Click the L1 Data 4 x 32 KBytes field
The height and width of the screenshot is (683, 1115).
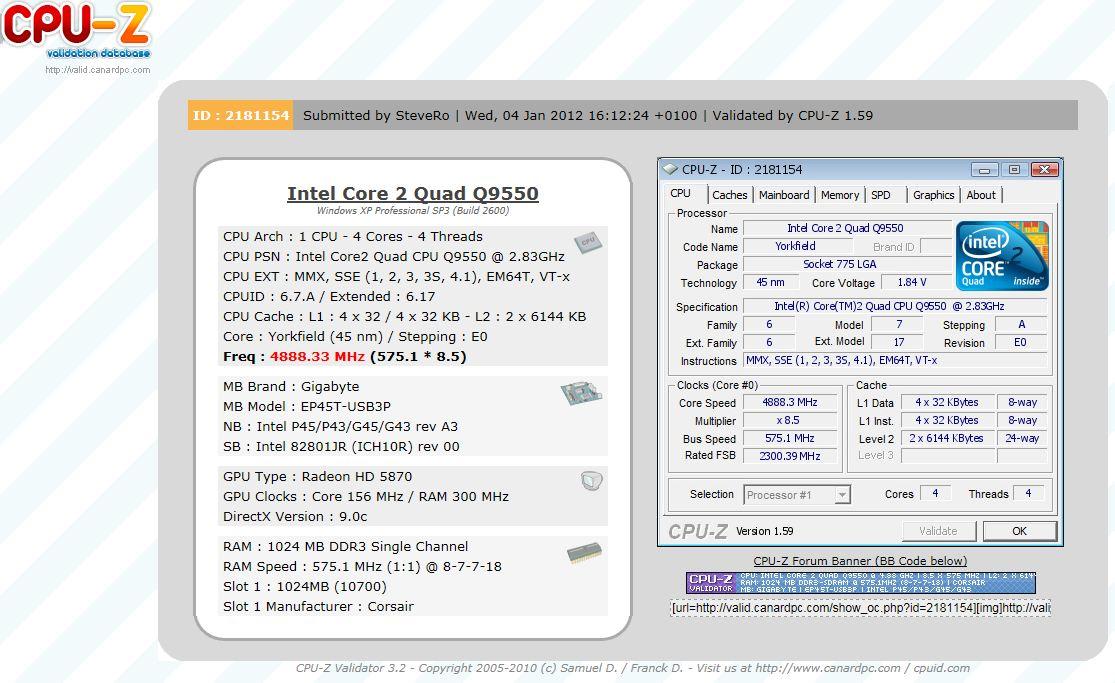[x=946, y=402]
